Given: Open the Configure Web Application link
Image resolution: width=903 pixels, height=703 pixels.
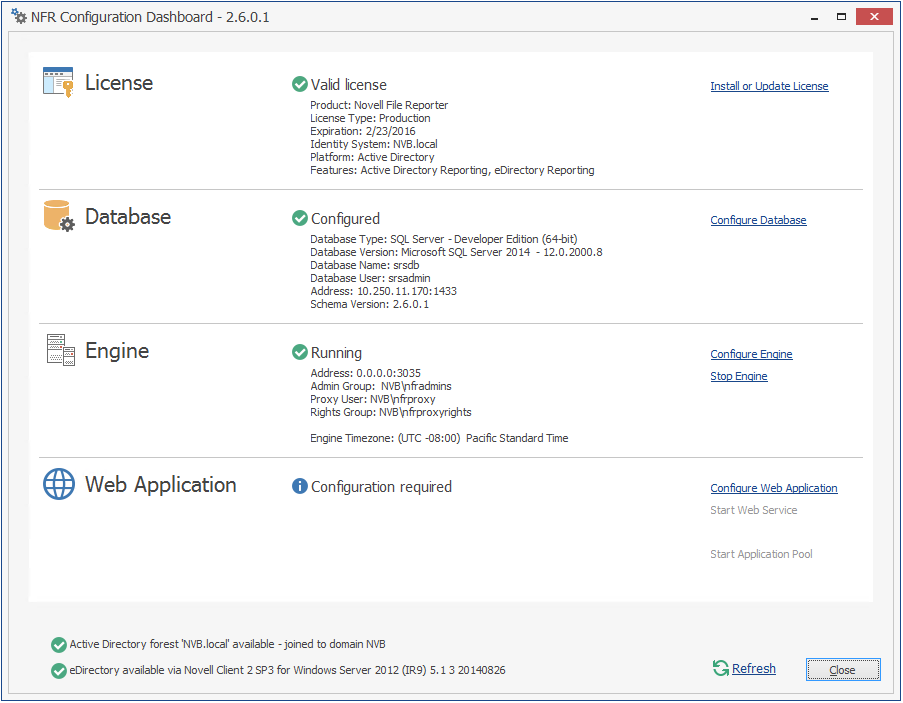Looking at the screenshot, I should point(773,488).
